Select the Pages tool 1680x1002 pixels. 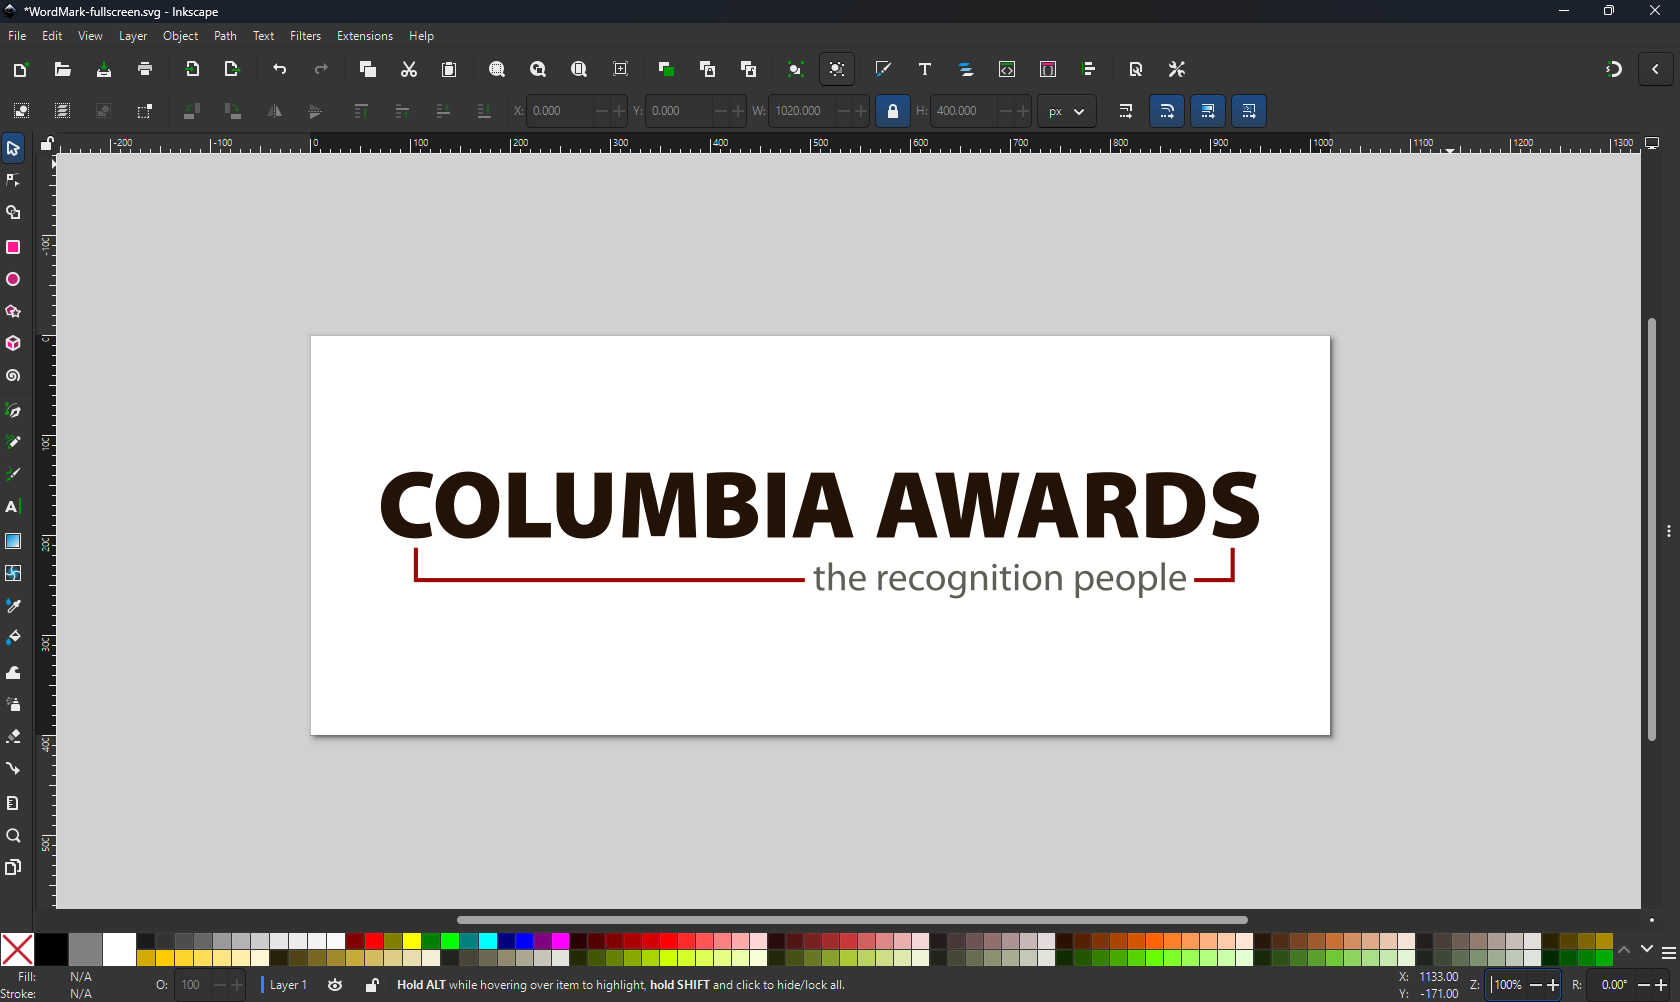(x=13, y=867)
